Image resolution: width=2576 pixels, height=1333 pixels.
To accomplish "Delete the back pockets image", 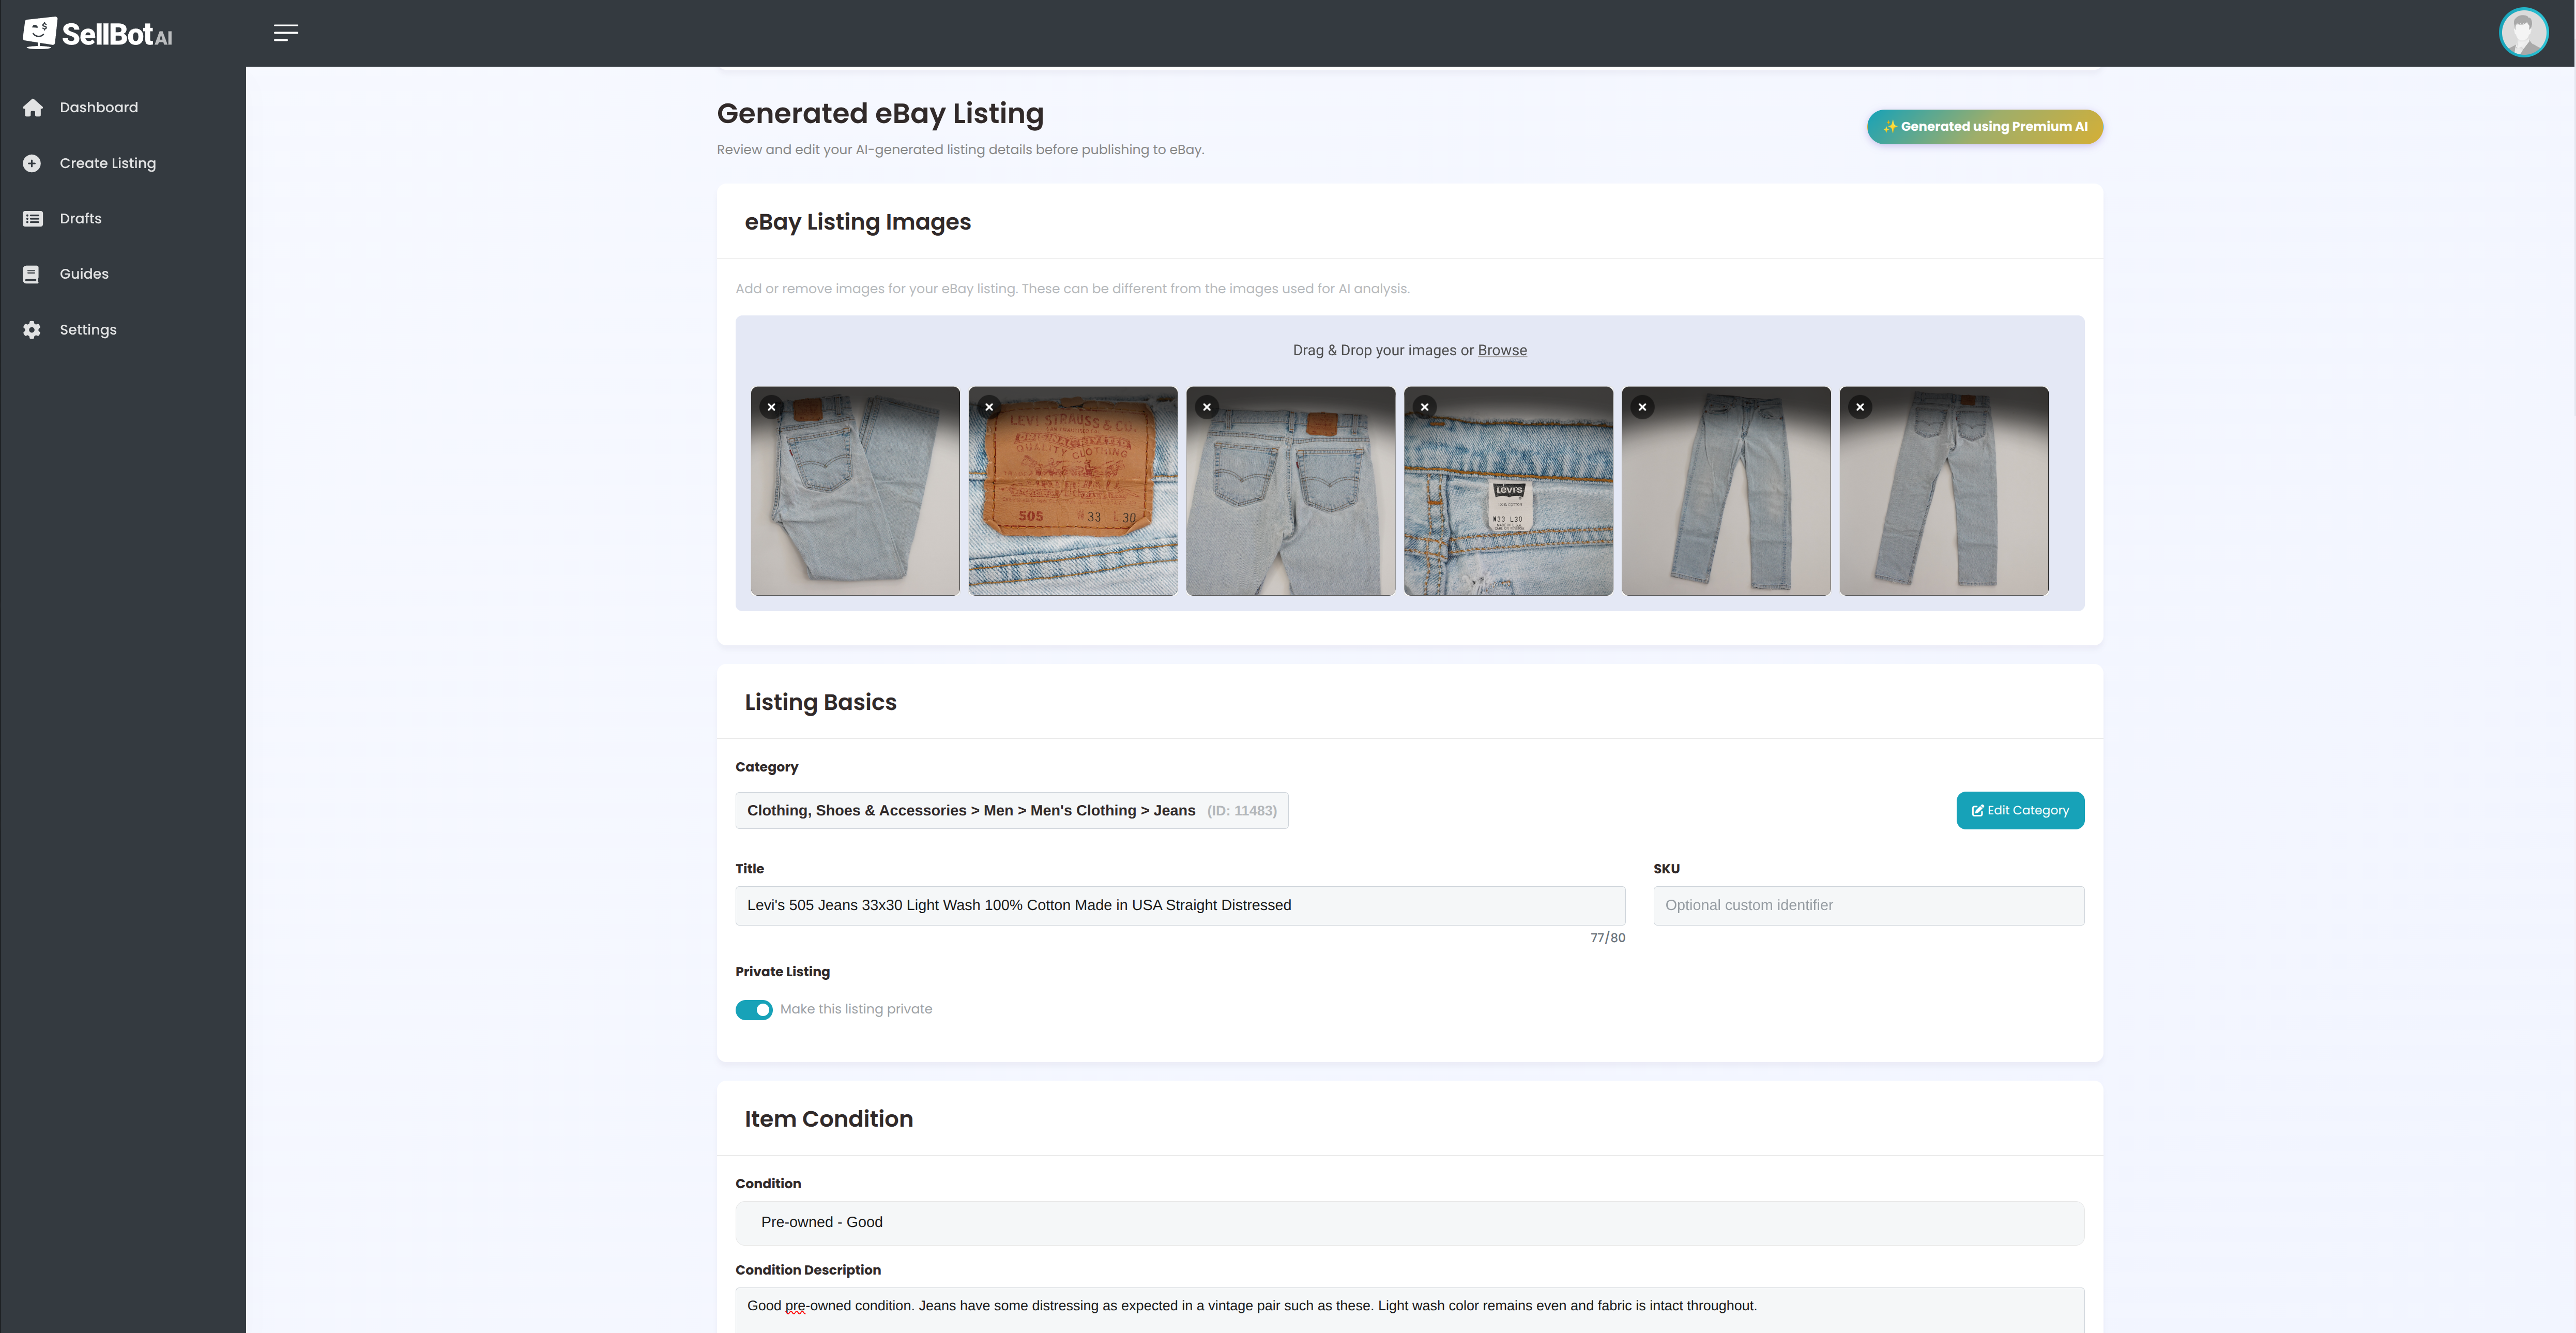I will [1207, 407].
